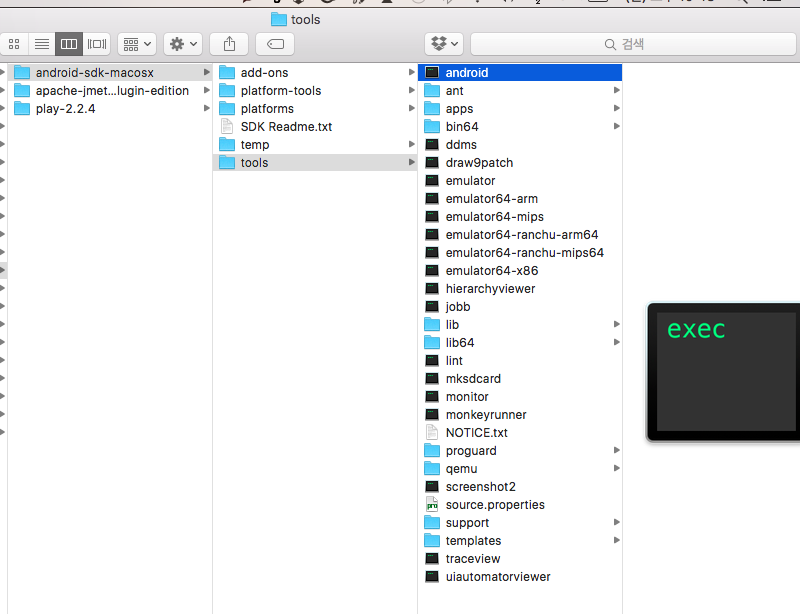Image resolution: width=800 pixels, height=614 pixels.
Task: Click the bin64 folder icon
Action: [432, 127]
